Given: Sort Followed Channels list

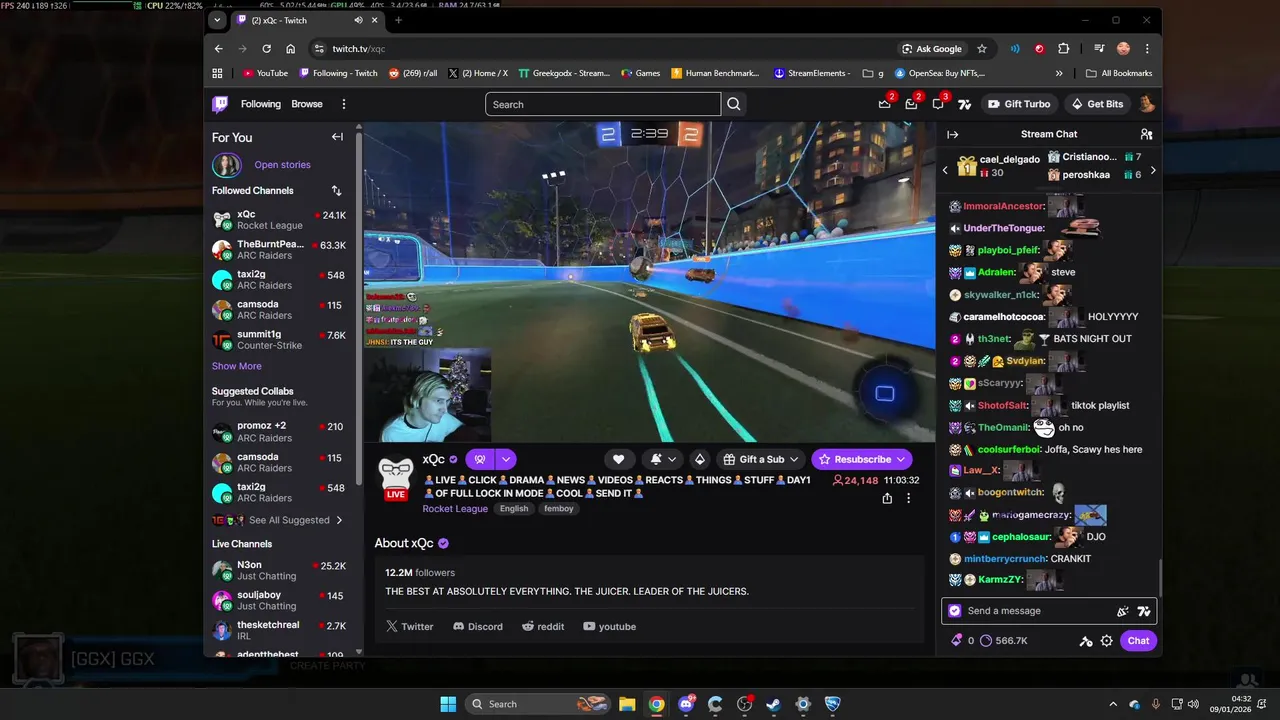Looking at the screenshot, I should [x=336, y=190].
